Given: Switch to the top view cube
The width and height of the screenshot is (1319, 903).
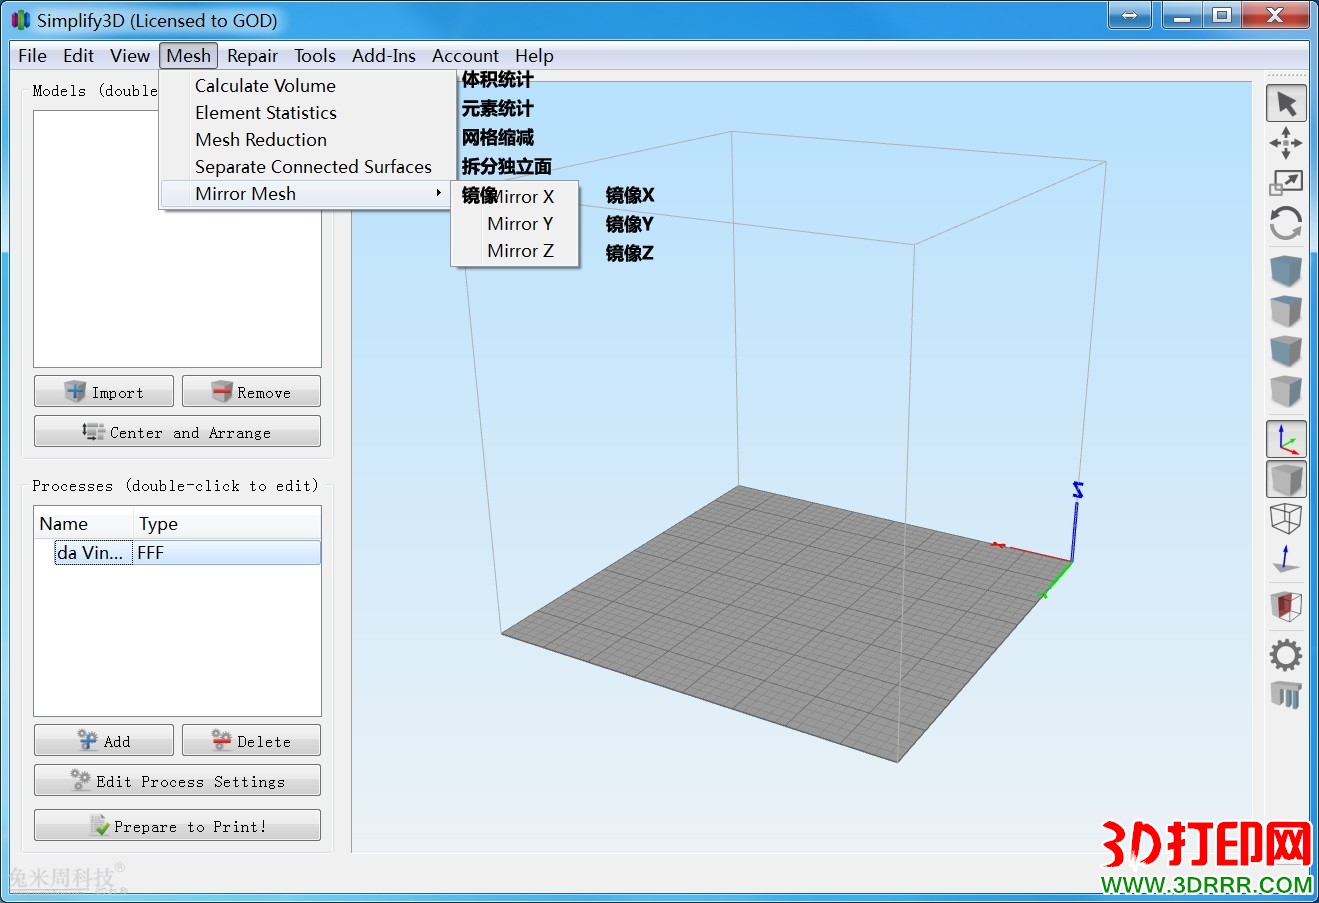Looking at the screenshot, I should [x=1286, y=310].
